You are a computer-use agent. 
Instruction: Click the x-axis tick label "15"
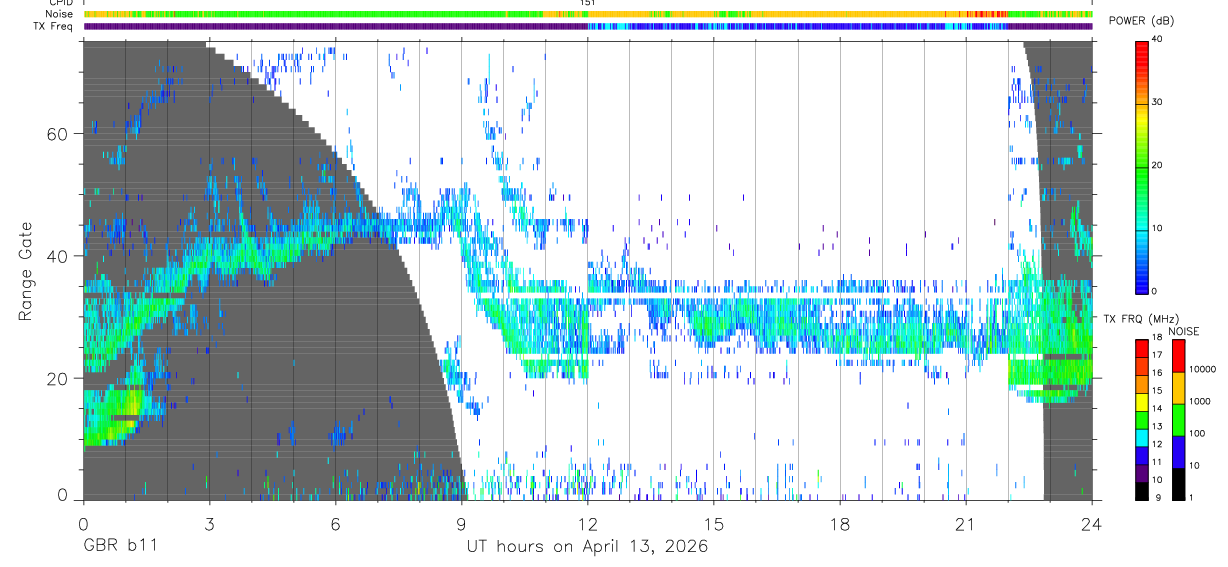[x=714, y=525]
